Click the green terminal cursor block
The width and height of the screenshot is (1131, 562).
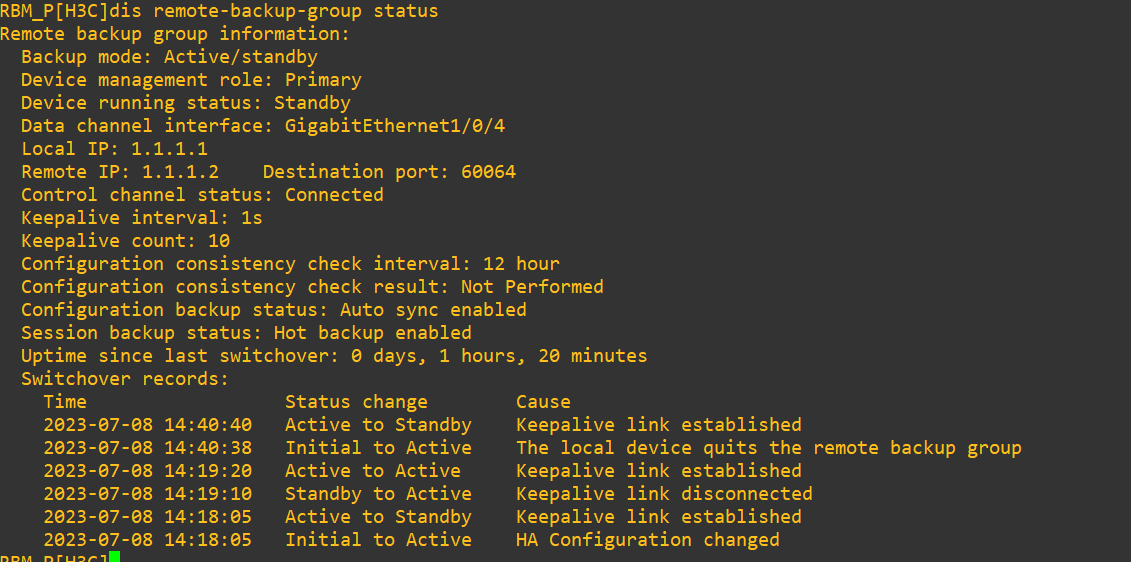[114, 556]
